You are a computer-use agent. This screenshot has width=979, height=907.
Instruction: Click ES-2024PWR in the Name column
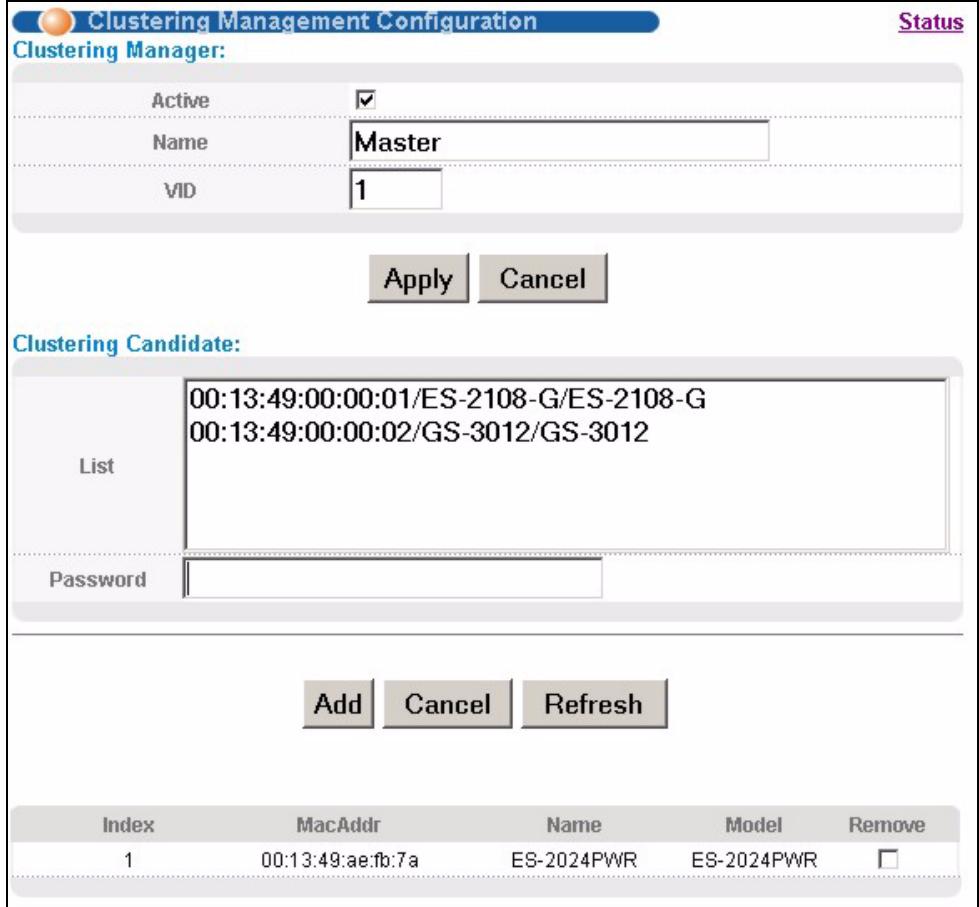point(574,860)
